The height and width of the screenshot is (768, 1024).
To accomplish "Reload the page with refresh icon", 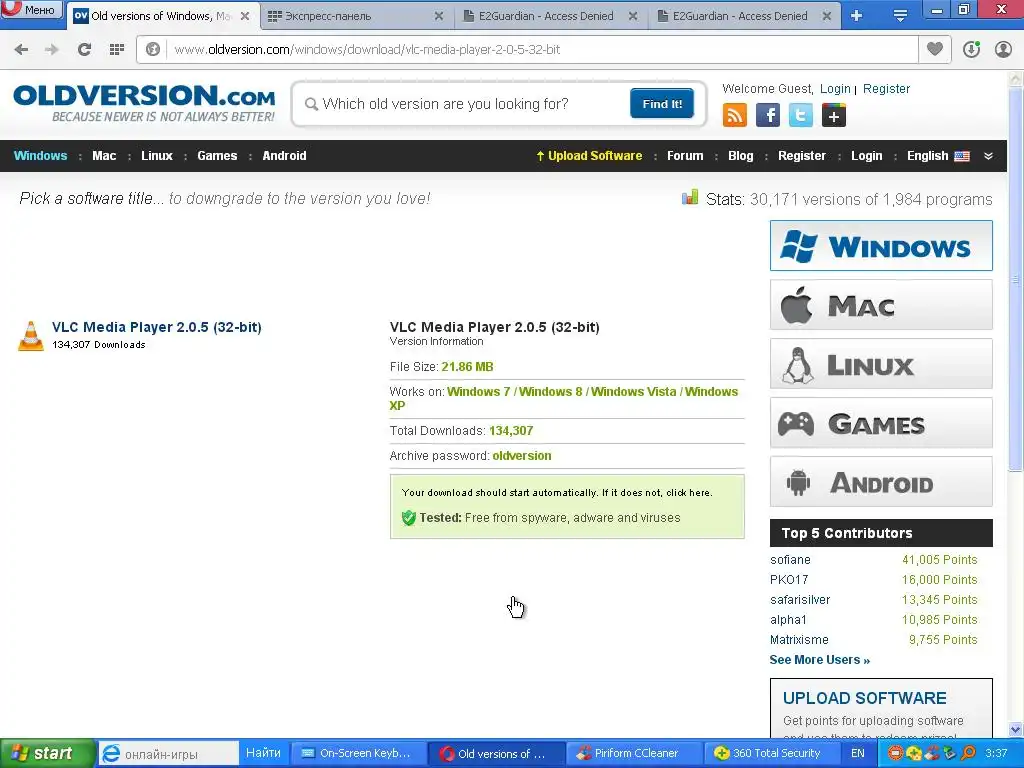I will (x=84, y=50).
